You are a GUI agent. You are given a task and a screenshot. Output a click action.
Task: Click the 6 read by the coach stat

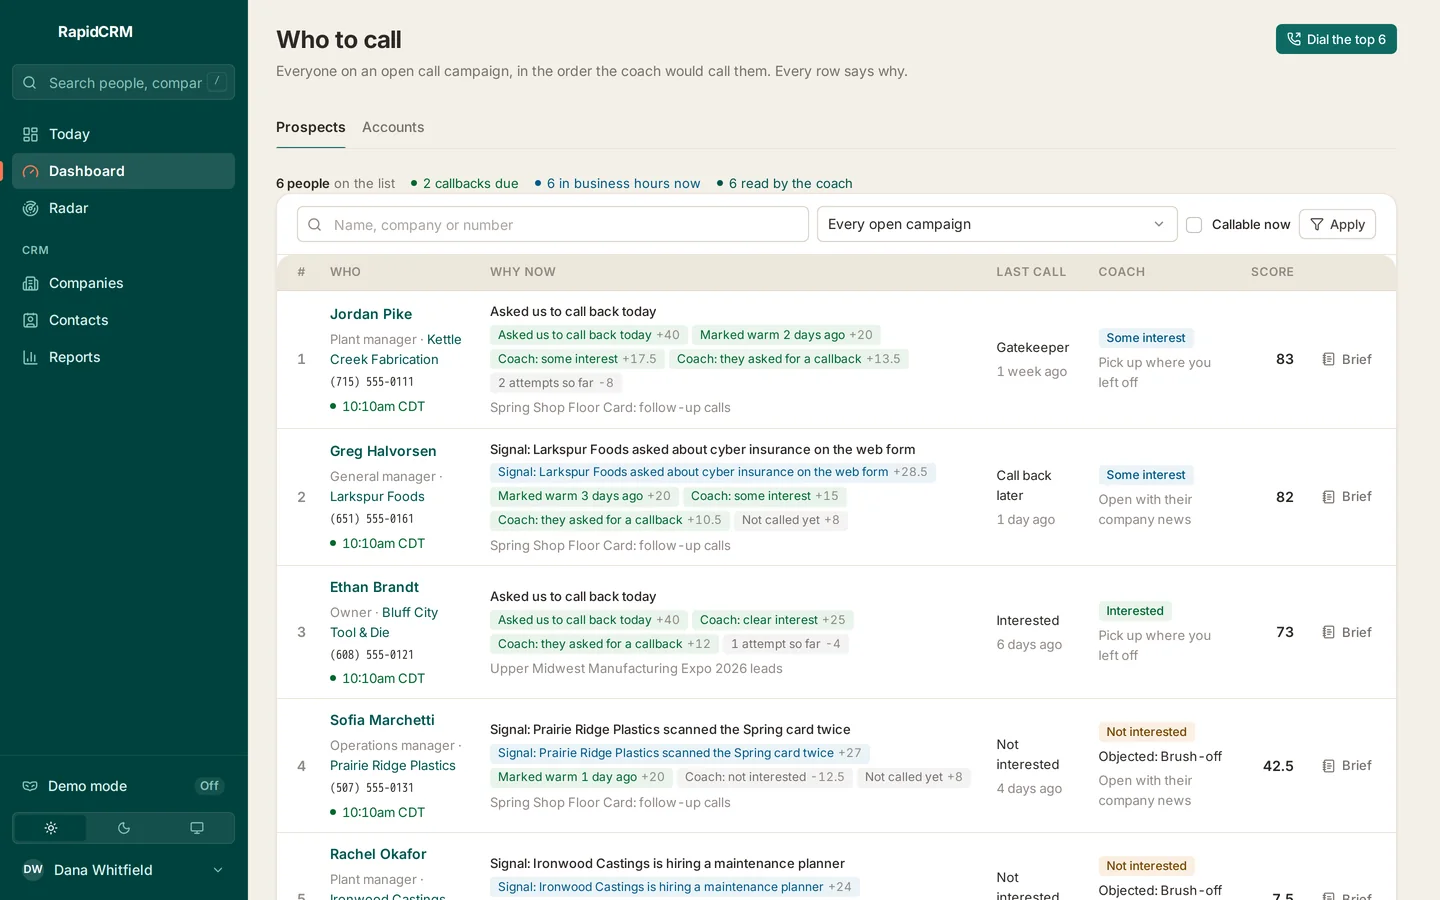tap(785, 183)
